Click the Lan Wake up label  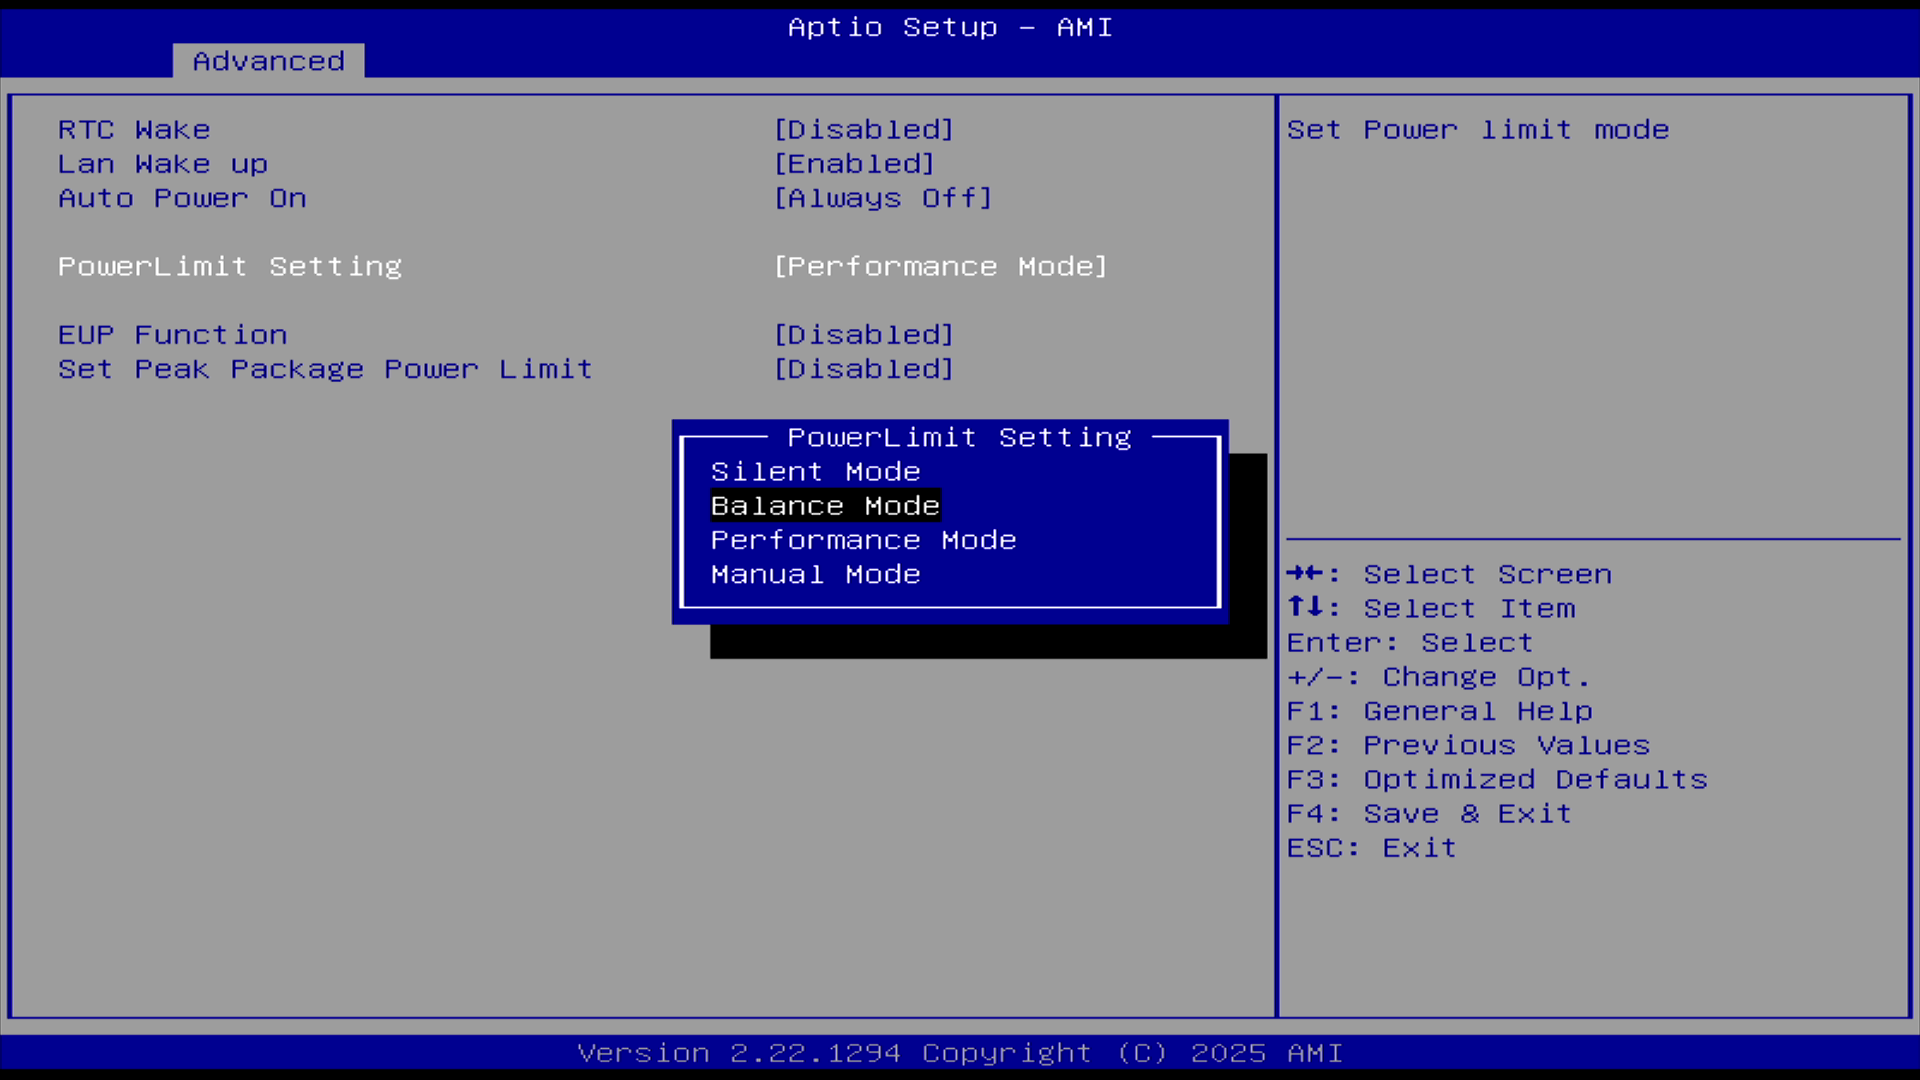point(163,164)
